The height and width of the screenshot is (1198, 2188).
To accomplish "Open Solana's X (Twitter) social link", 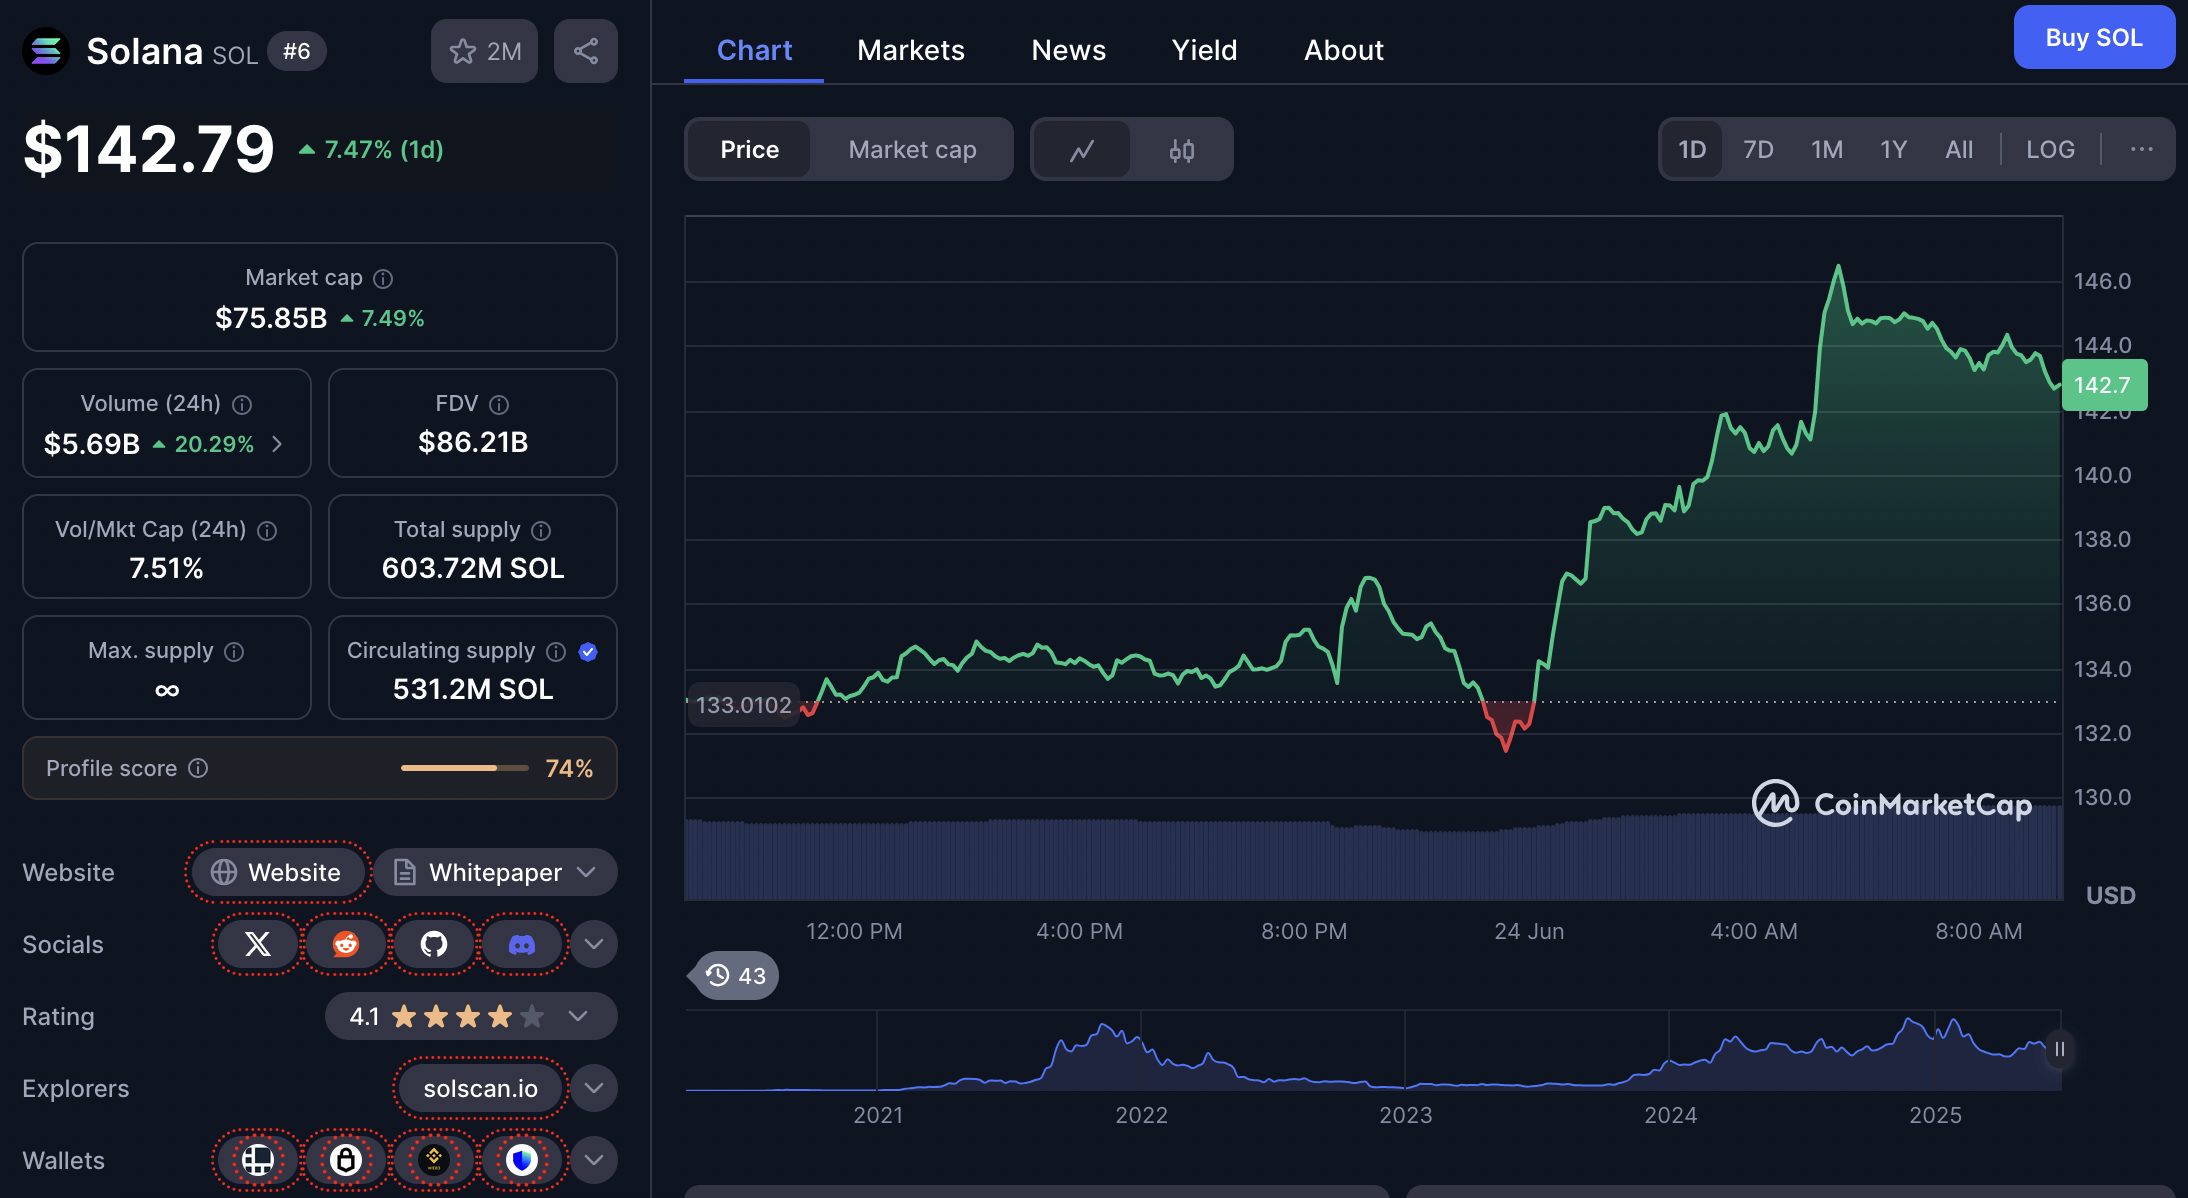I will pyautogui.click(x=258, y=944).
